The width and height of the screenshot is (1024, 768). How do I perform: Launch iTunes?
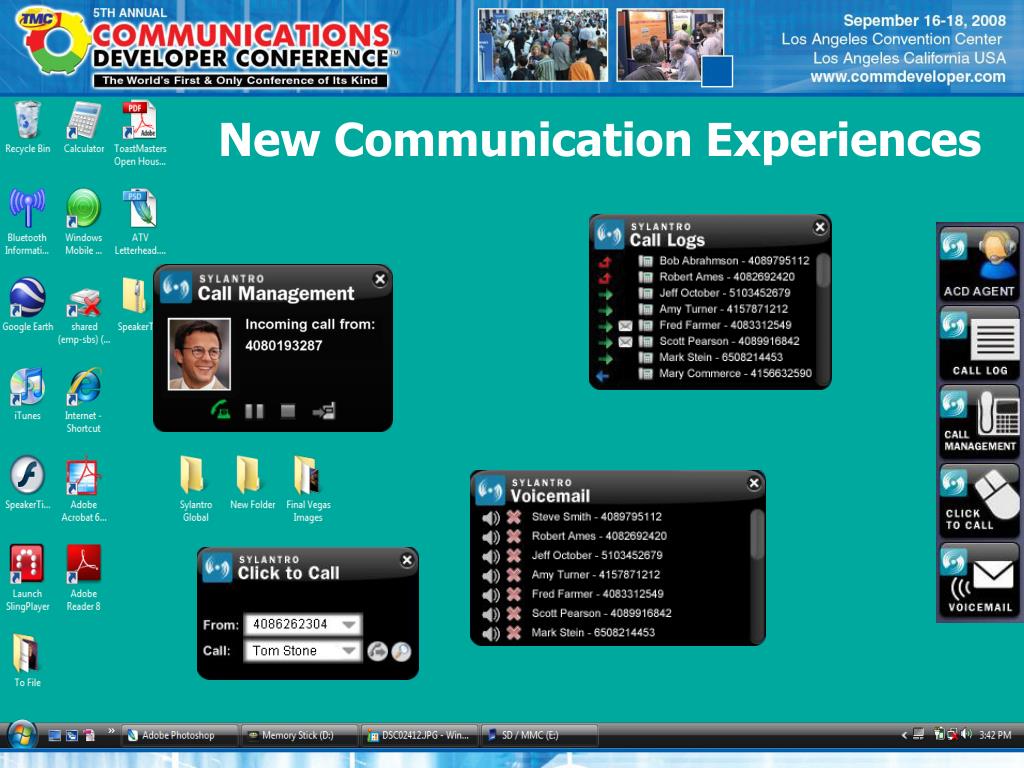click(27, 394)
